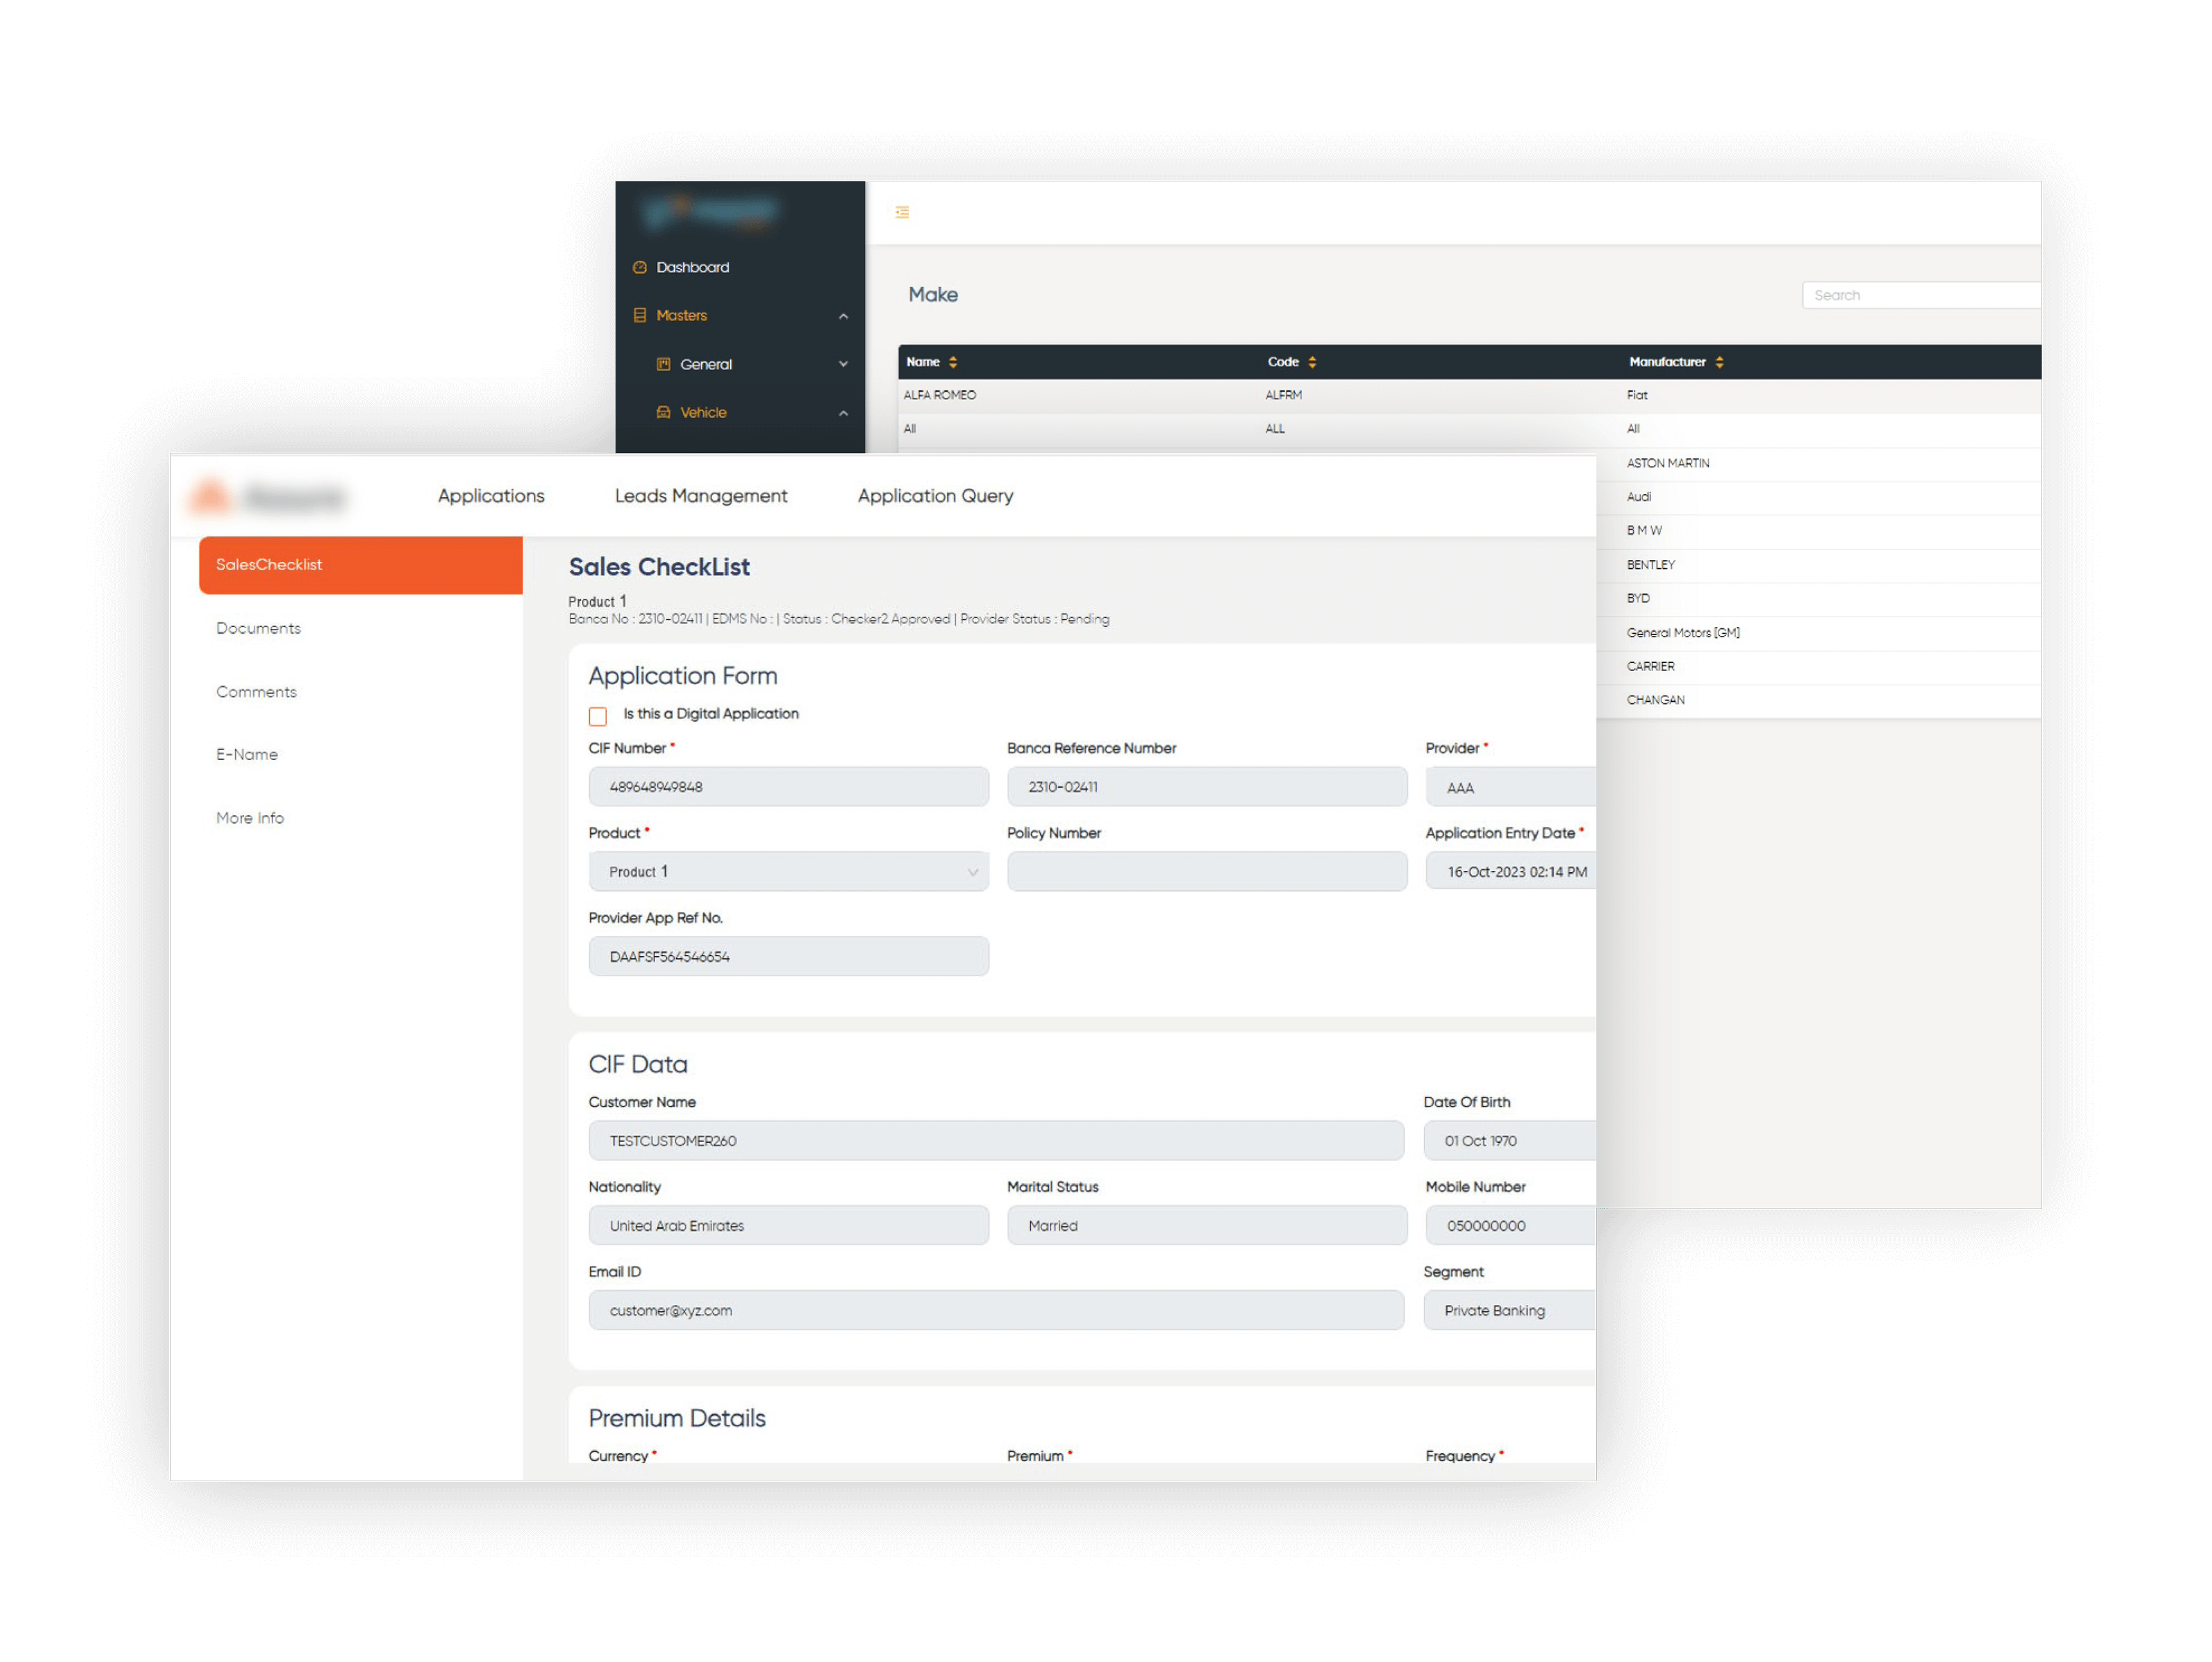Click the Masters list icon
This screenshot has width=2212, height=1662.
click(x=640, y=315)
